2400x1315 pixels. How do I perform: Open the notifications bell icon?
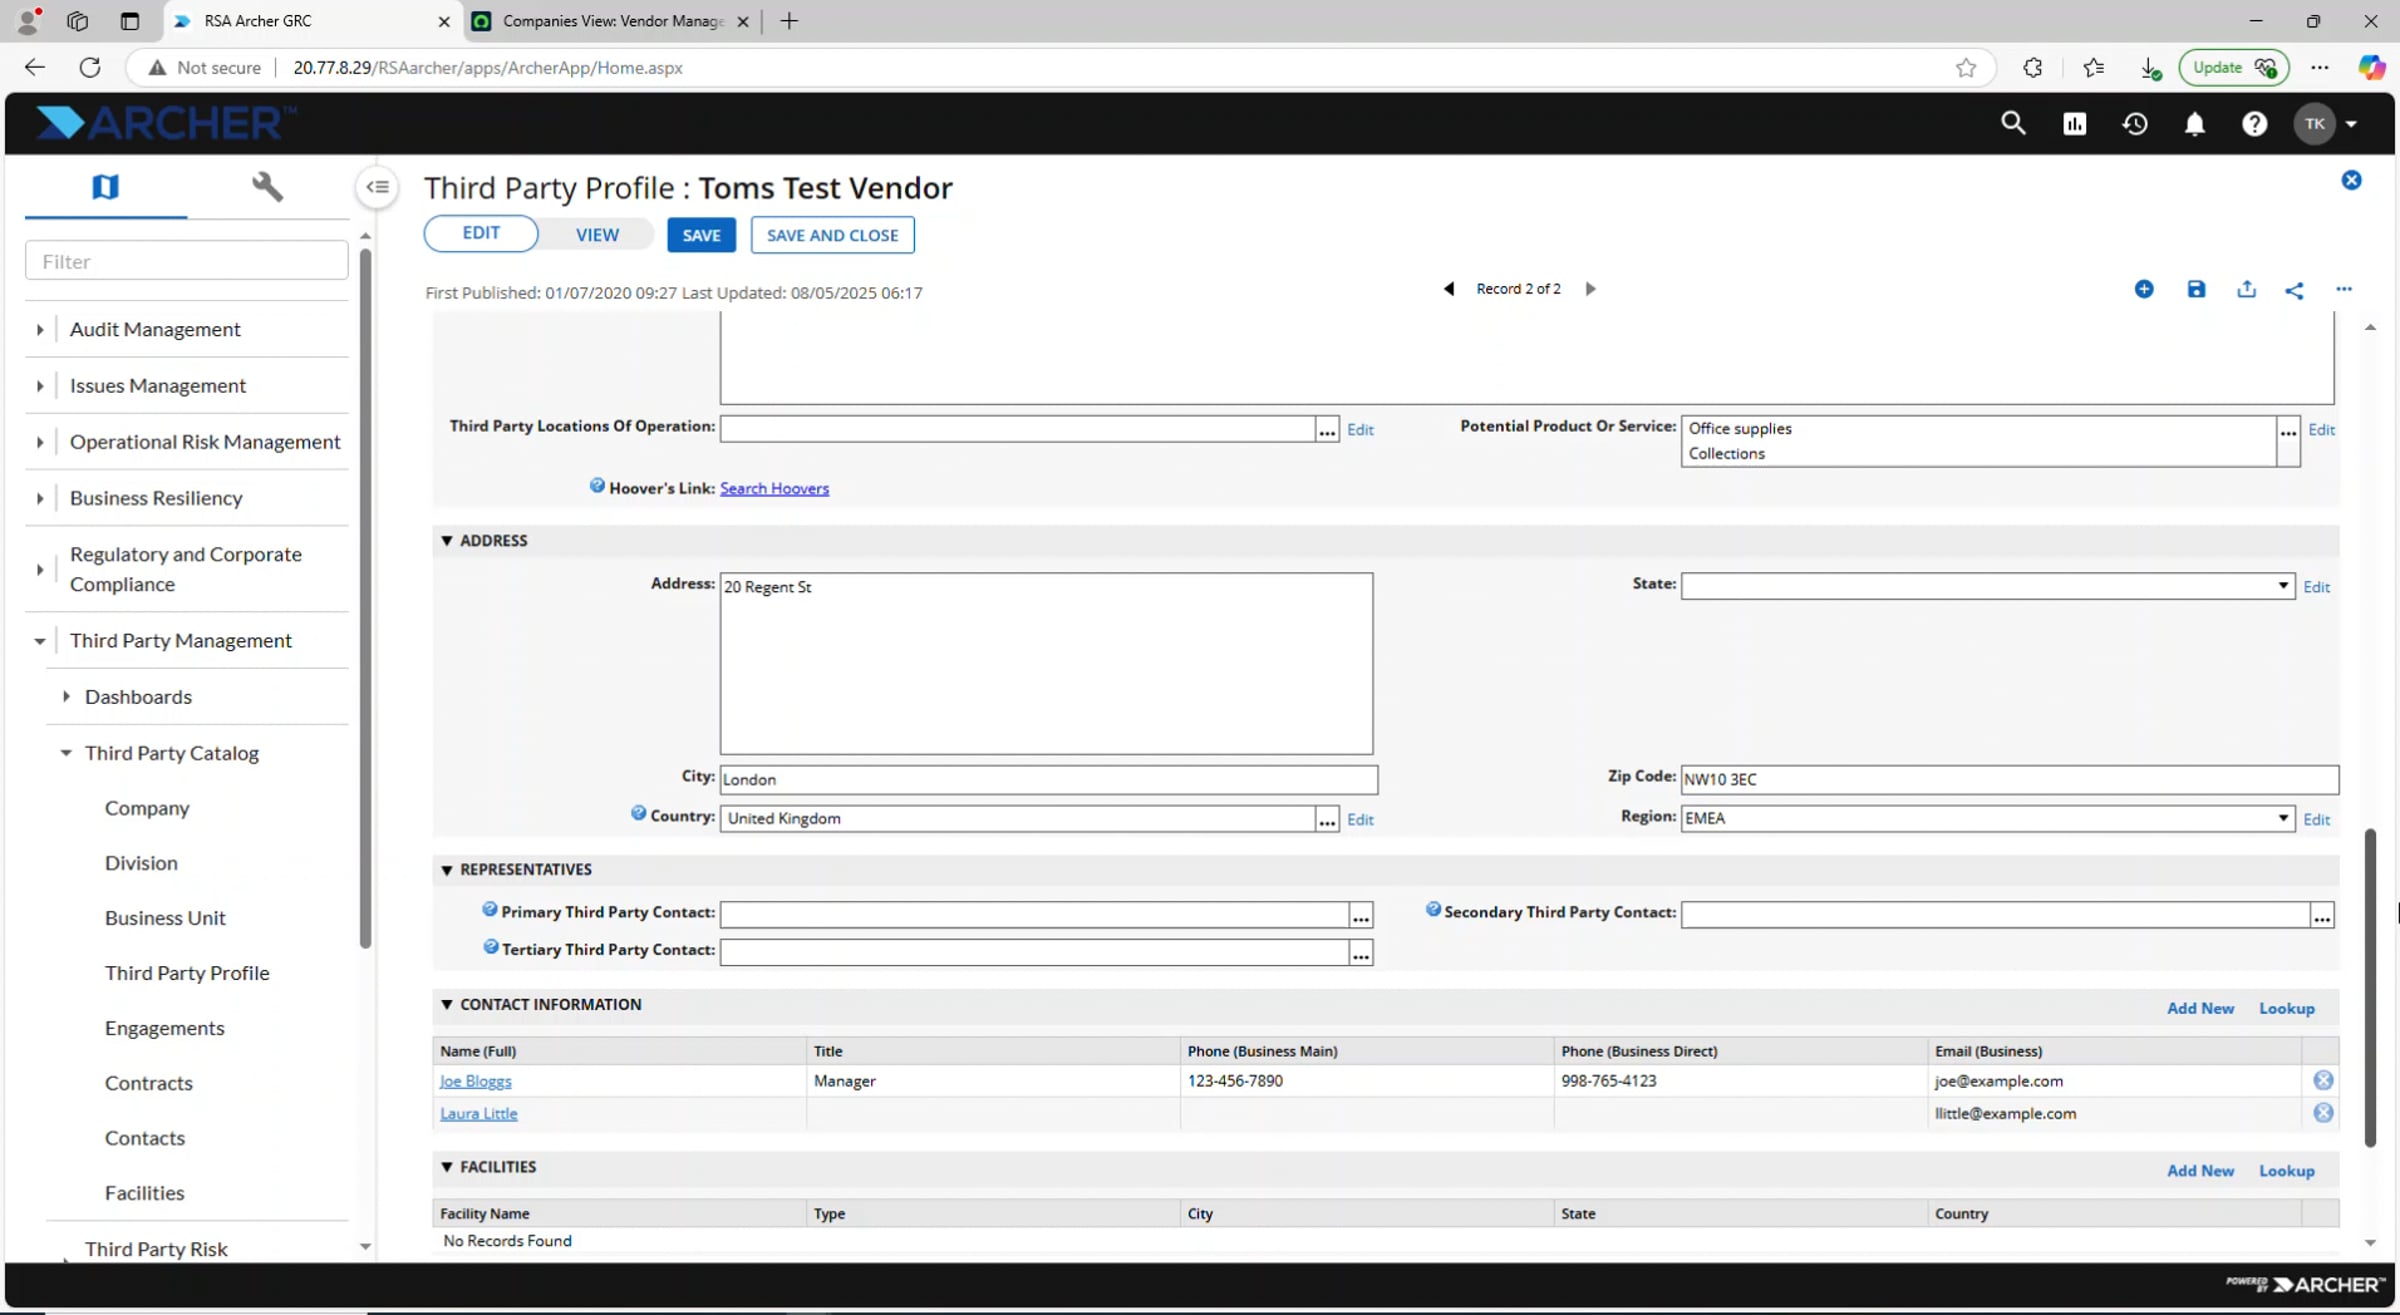click(x=2194, y=124)
